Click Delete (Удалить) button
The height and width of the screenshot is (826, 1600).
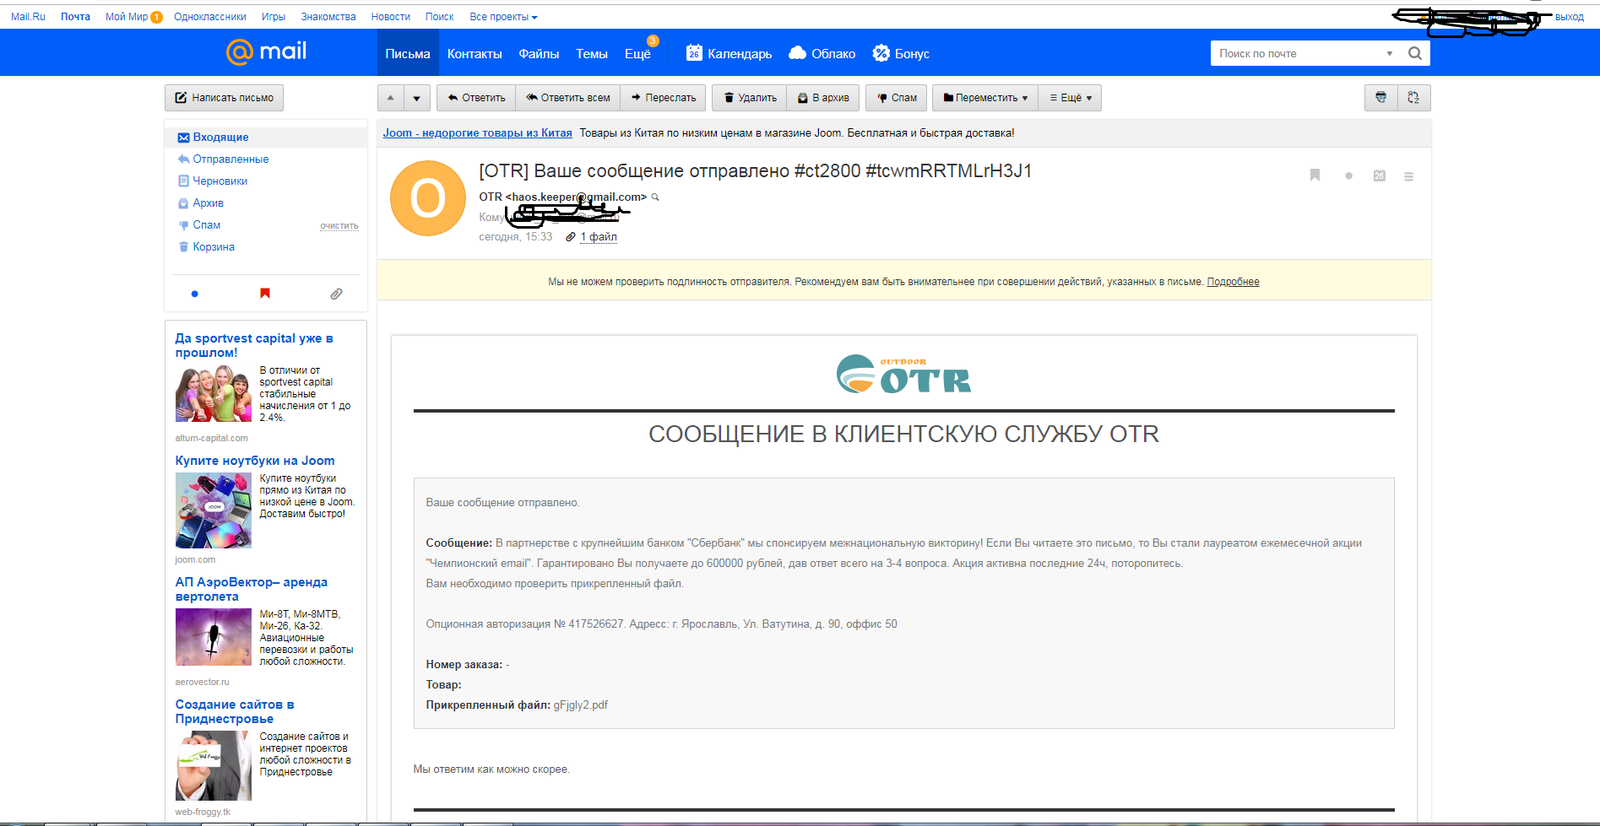tap(750, 98)
